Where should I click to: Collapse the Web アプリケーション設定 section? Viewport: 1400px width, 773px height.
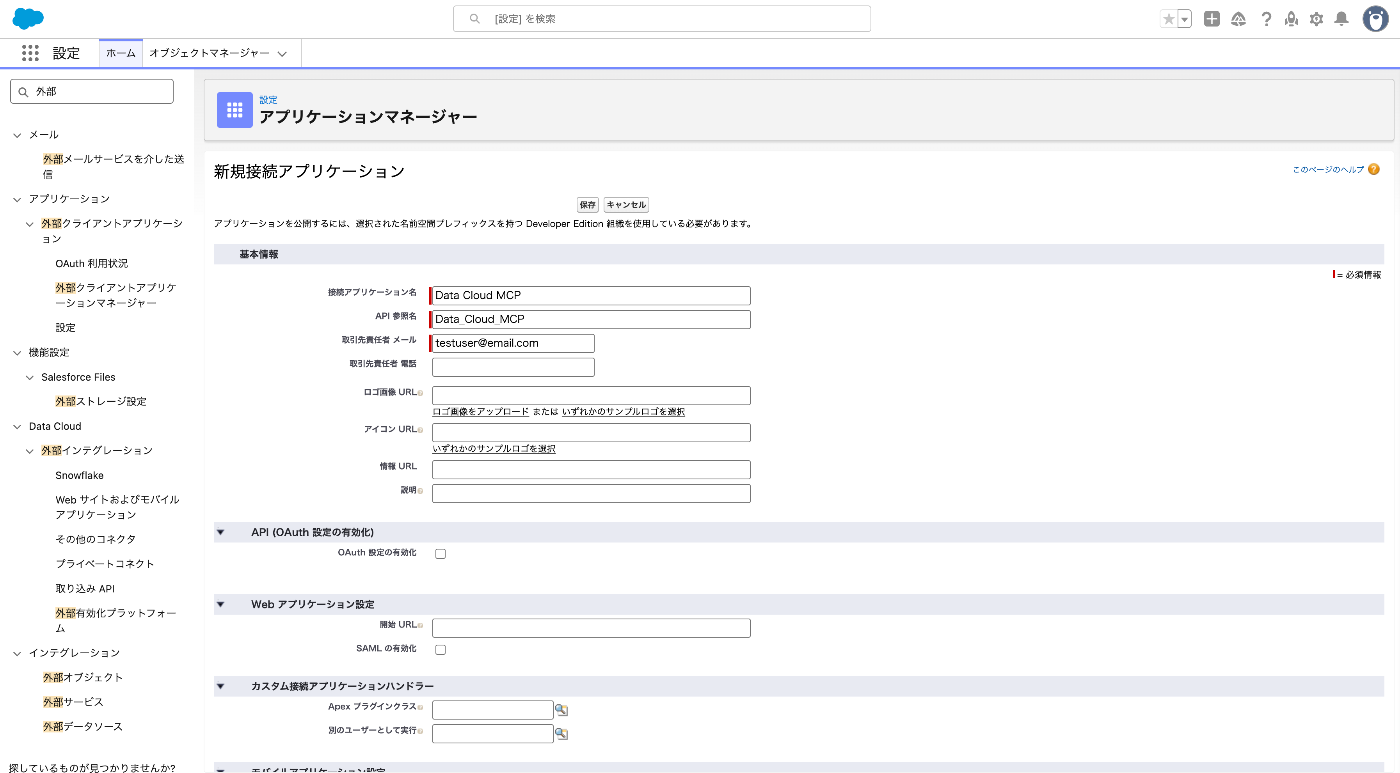(221, 604)
